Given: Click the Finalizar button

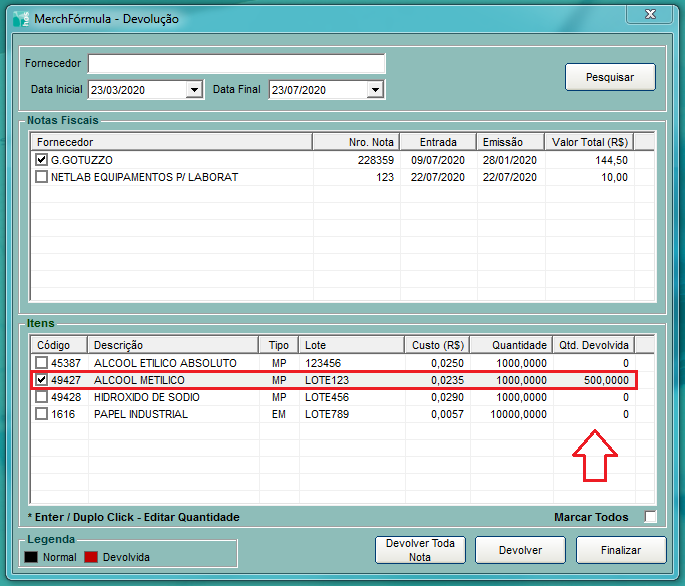Looking at the screenshot, I should (621, 550).
